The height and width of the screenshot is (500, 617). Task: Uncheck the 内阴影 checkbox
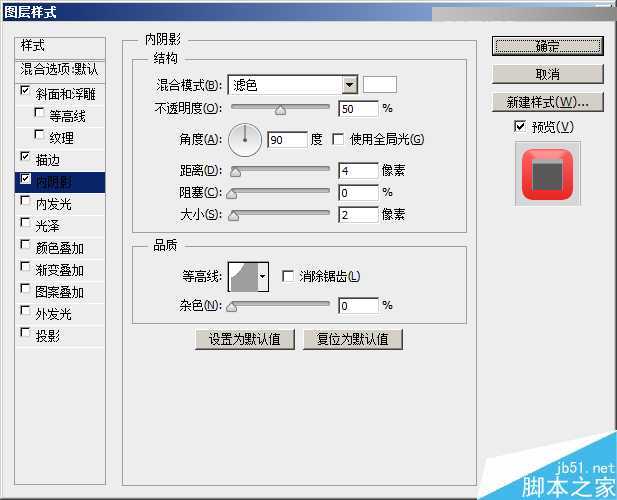[25, 179]
